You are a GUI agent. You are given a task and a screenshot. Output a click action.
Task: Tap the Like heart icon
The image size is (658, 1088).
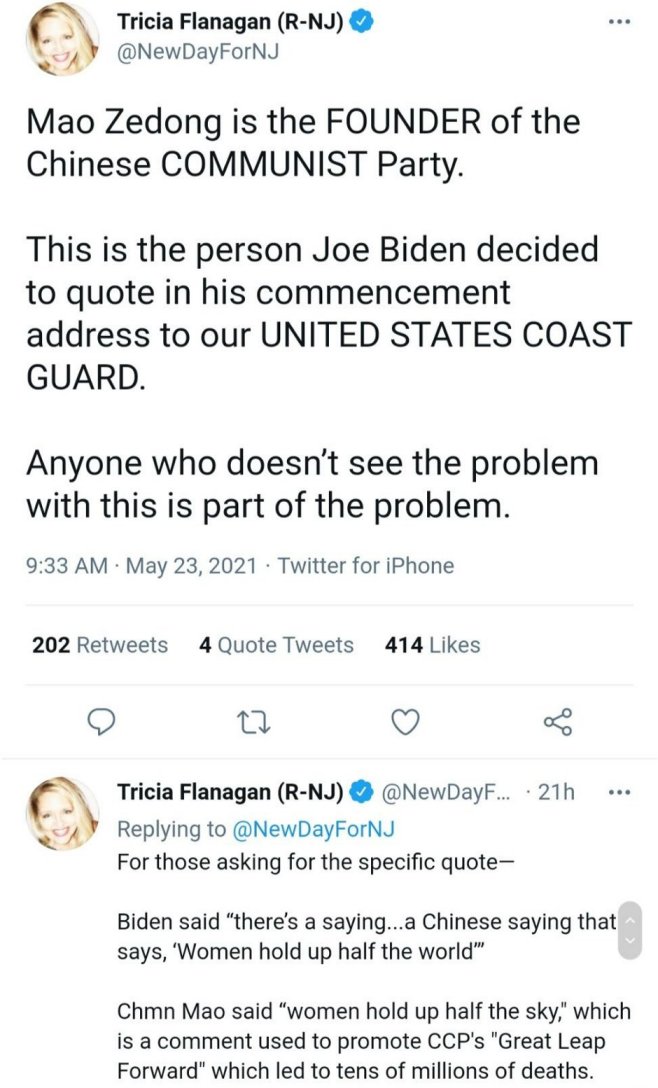coord(405,722)
